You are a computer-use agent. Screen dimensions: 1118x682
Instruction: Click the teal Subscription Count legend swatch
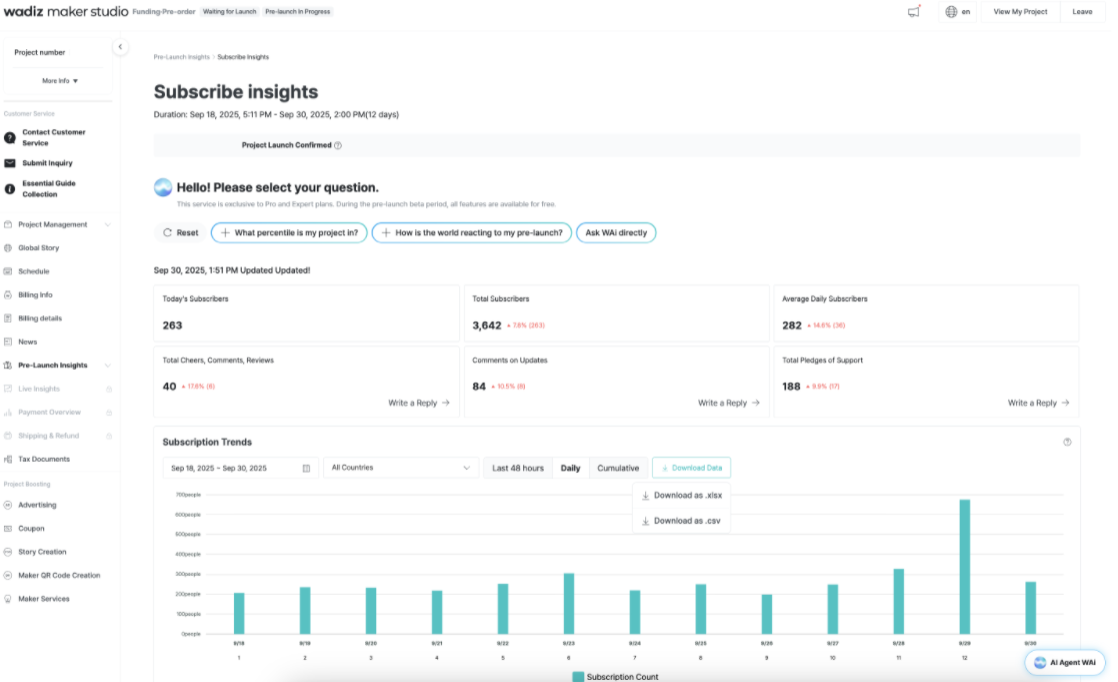[x=577, y=677]
